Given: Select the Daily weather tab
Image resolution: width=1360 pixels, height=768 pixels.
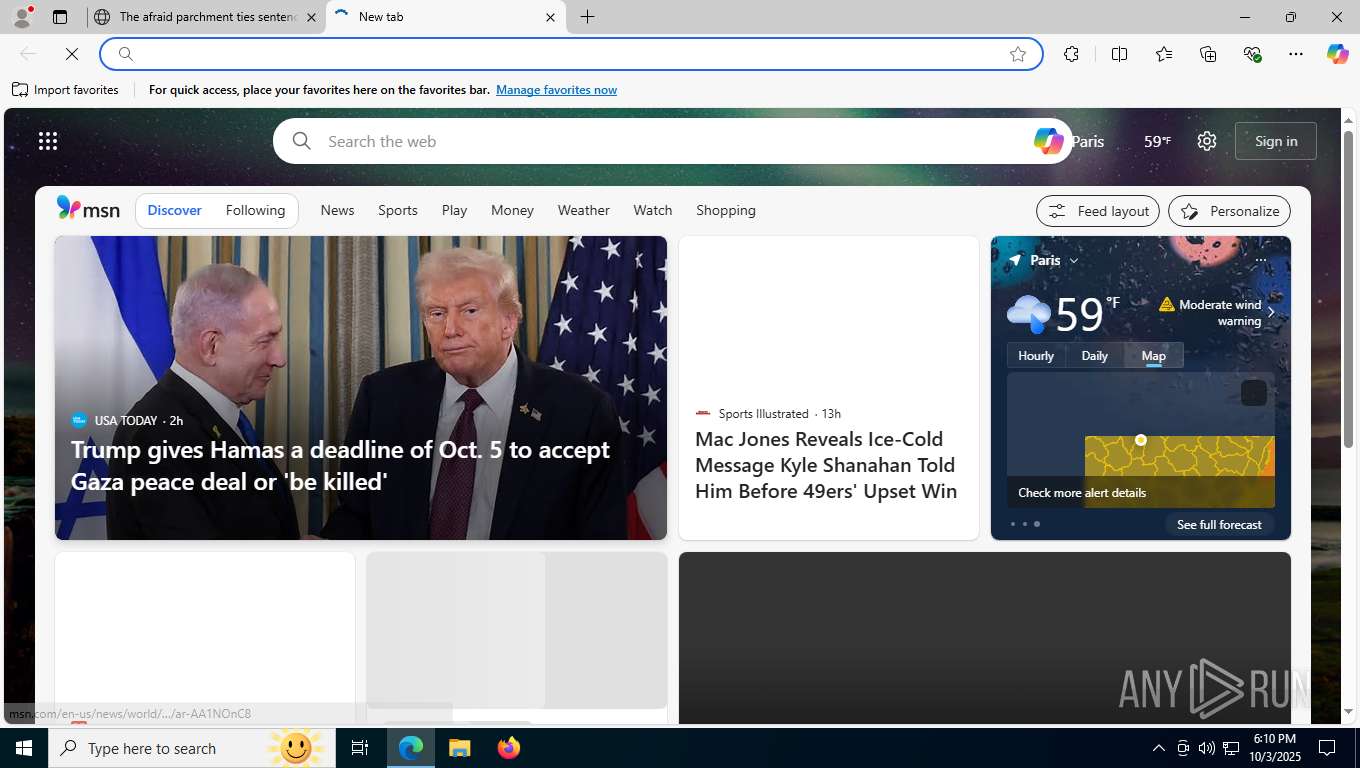Looking at the screenshot, I should [1094, 356].
